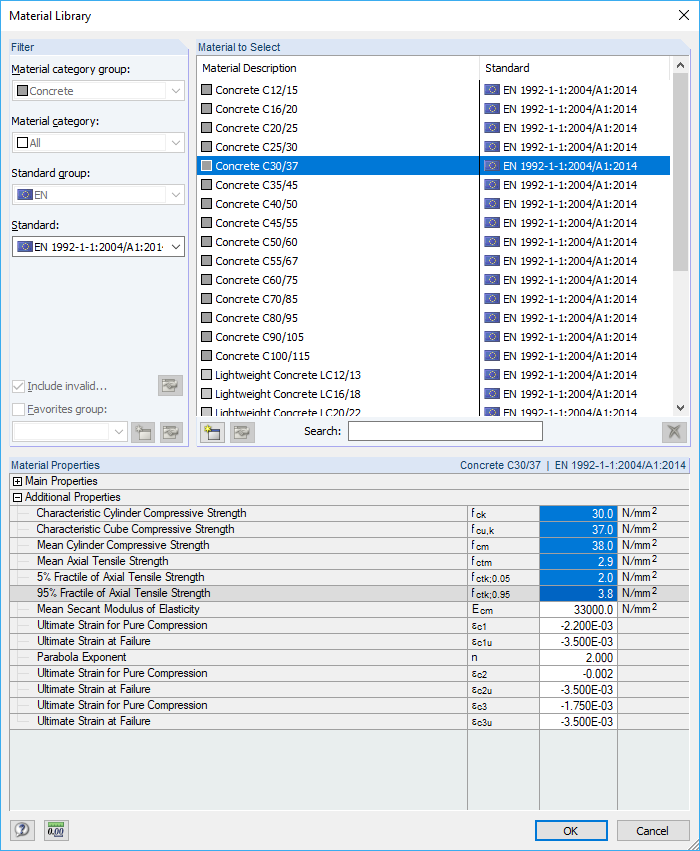Select Concrete C55/67 in the list
This screenshot has height=851, width=700.
pos(434,261)
